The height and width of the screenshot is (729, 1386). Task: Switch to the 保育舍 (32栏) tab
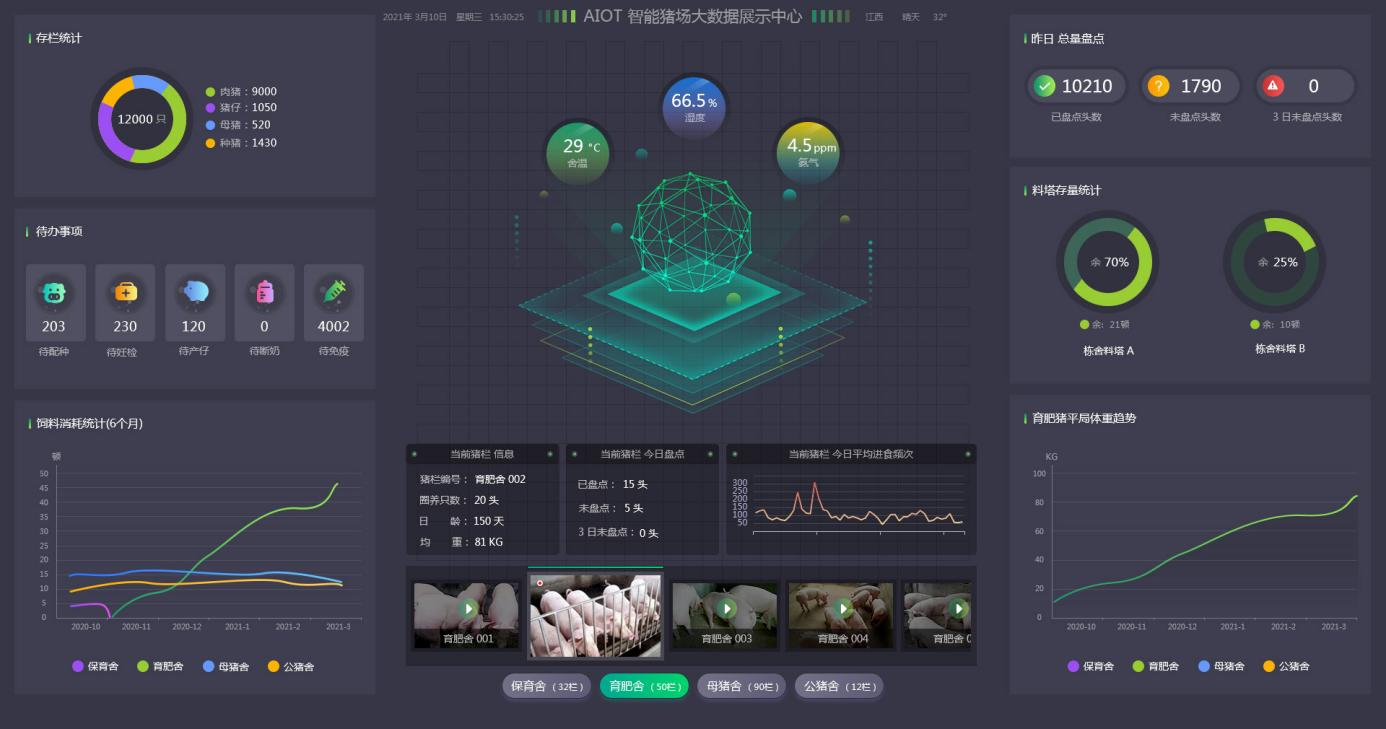click(x=547, y=686)
